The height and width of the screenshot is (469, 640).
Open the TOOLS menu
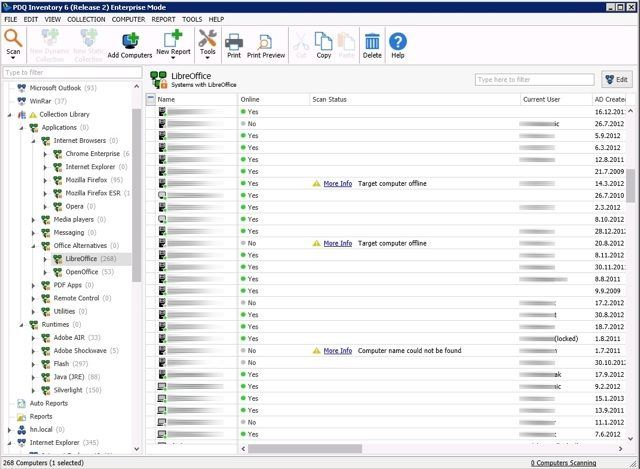(x=192, y=19)
